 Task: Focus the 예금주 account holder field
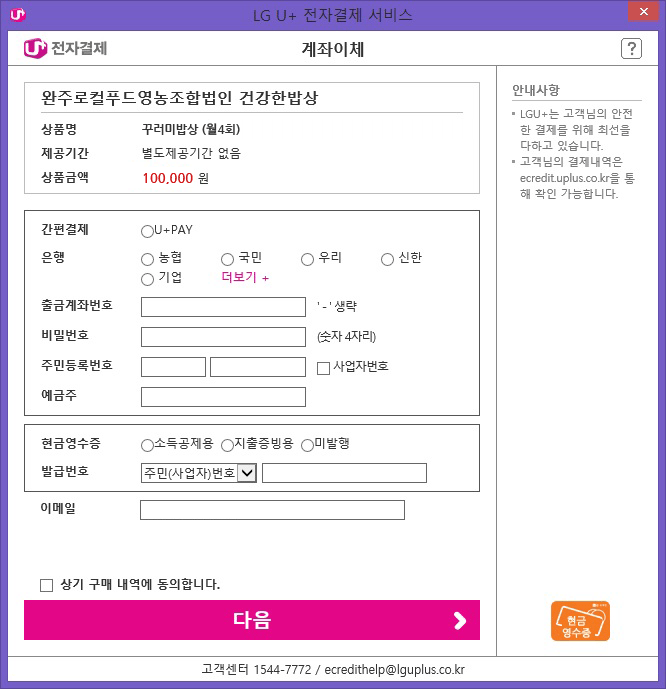pyautogui.click(x=223, y=397)
